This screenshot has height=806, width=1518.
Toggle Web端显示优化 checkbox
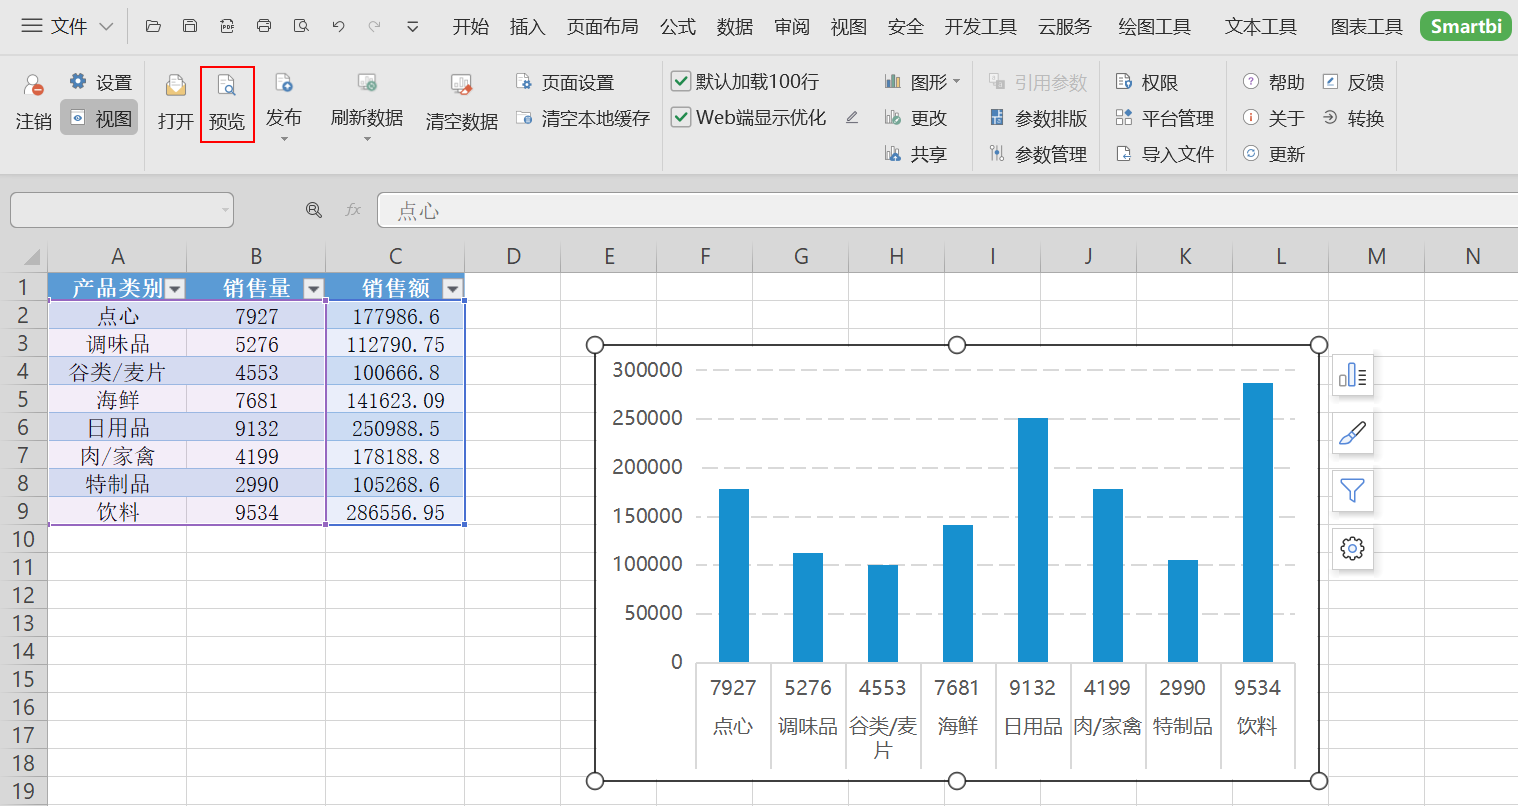click(681, 117)
